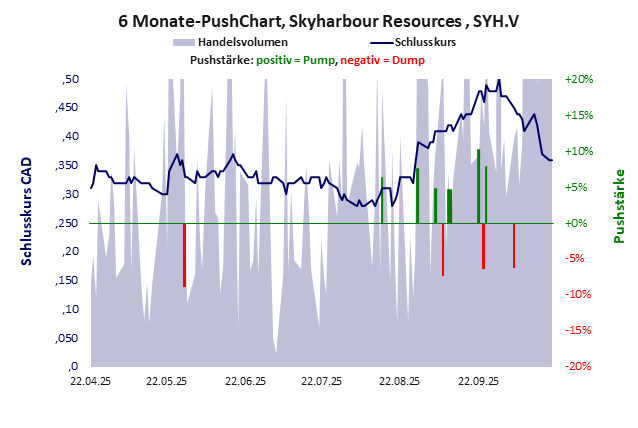Click the 22.09.25 date label
The image size is (638, 428).
click(x=478, y=381)
